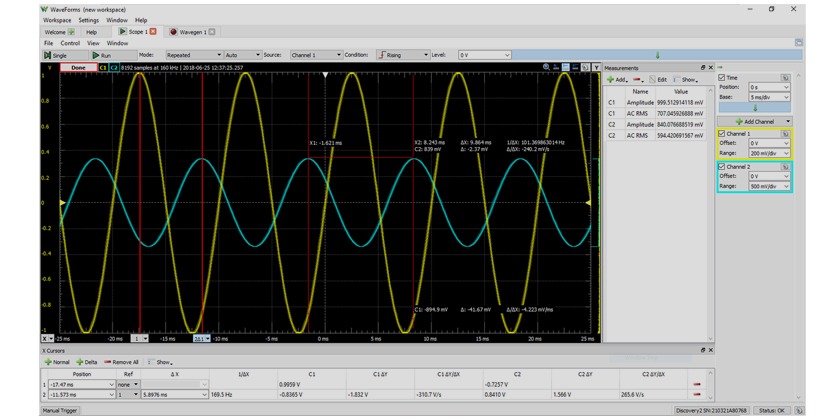
Task: Select the C1 Amplitude measurement row
Action: tap(655, 102)
